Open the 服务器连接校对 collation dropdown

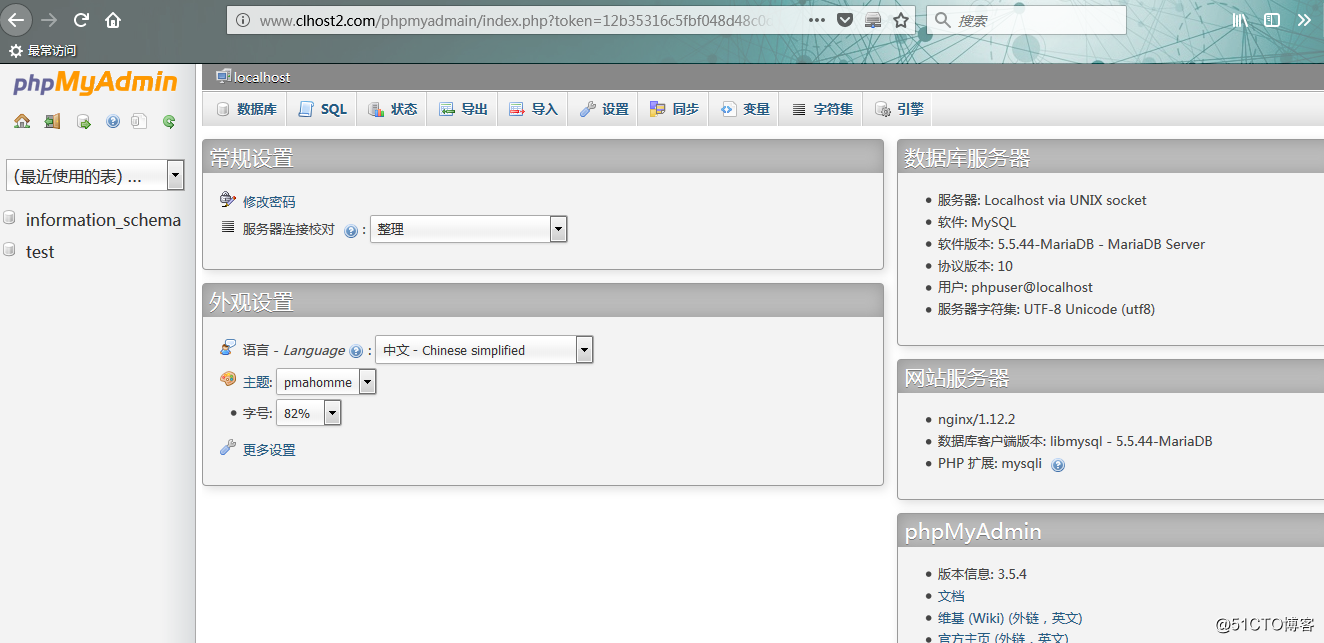tap(469, 229)
